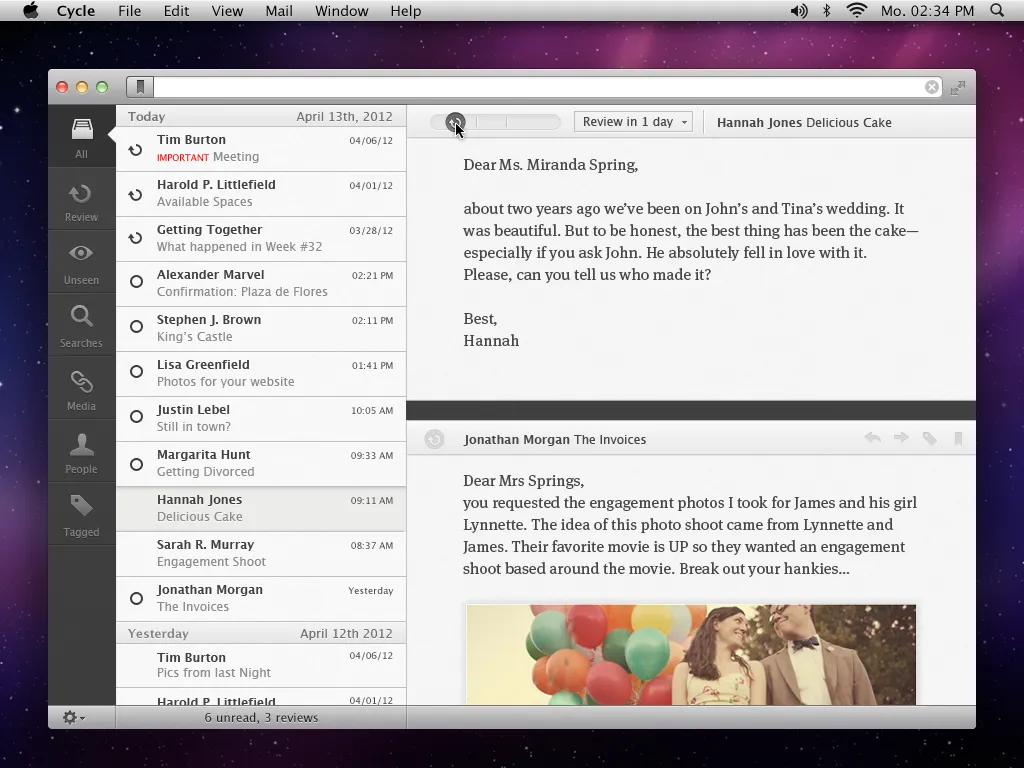The width and height of the screenshot is (1024, 768).
Task: Open the File menu
Action: tap(129, 11)
